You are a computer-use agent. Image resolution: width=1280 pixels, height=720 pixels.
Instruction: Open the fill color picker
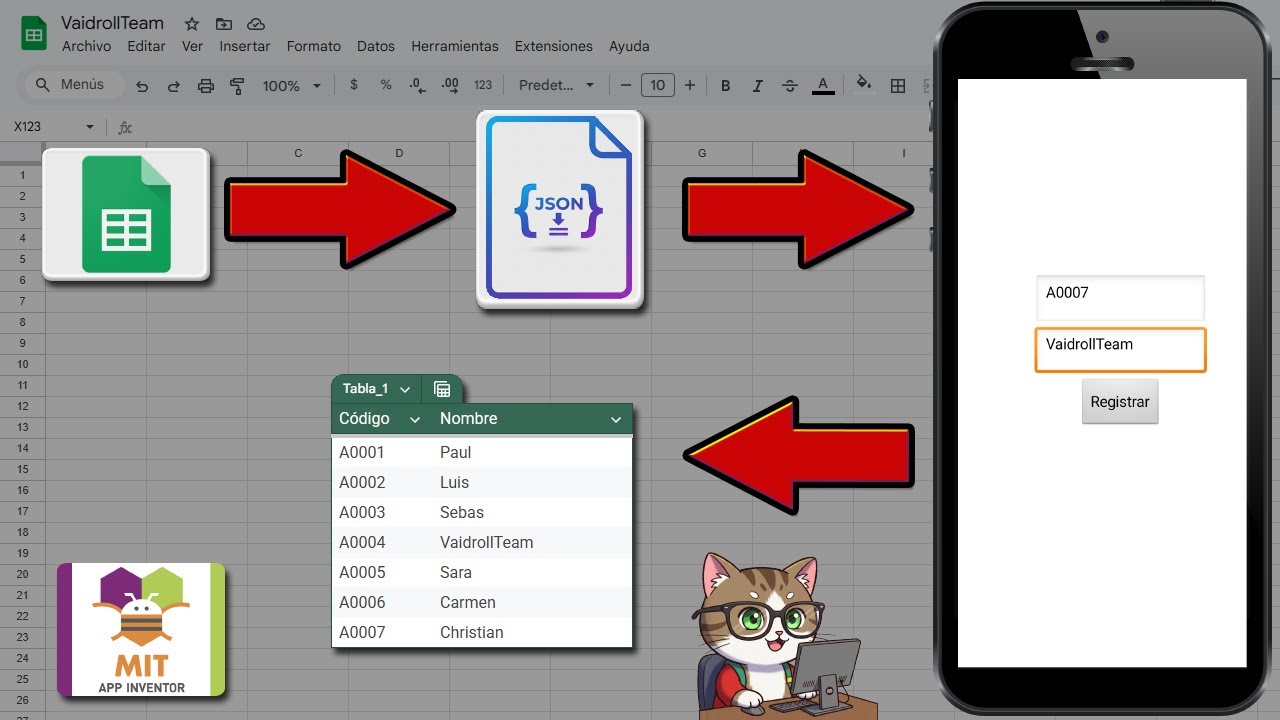click(865, 85)
